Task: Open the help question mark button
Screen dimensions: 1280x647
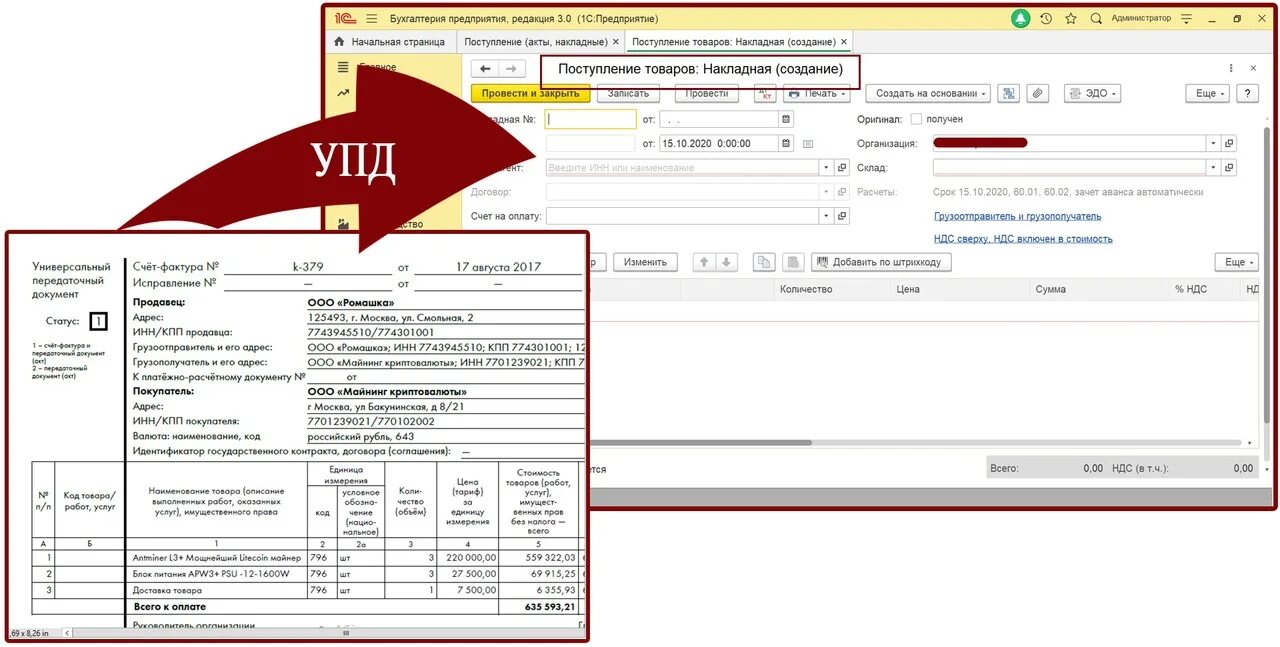Action: (1247, 93)
